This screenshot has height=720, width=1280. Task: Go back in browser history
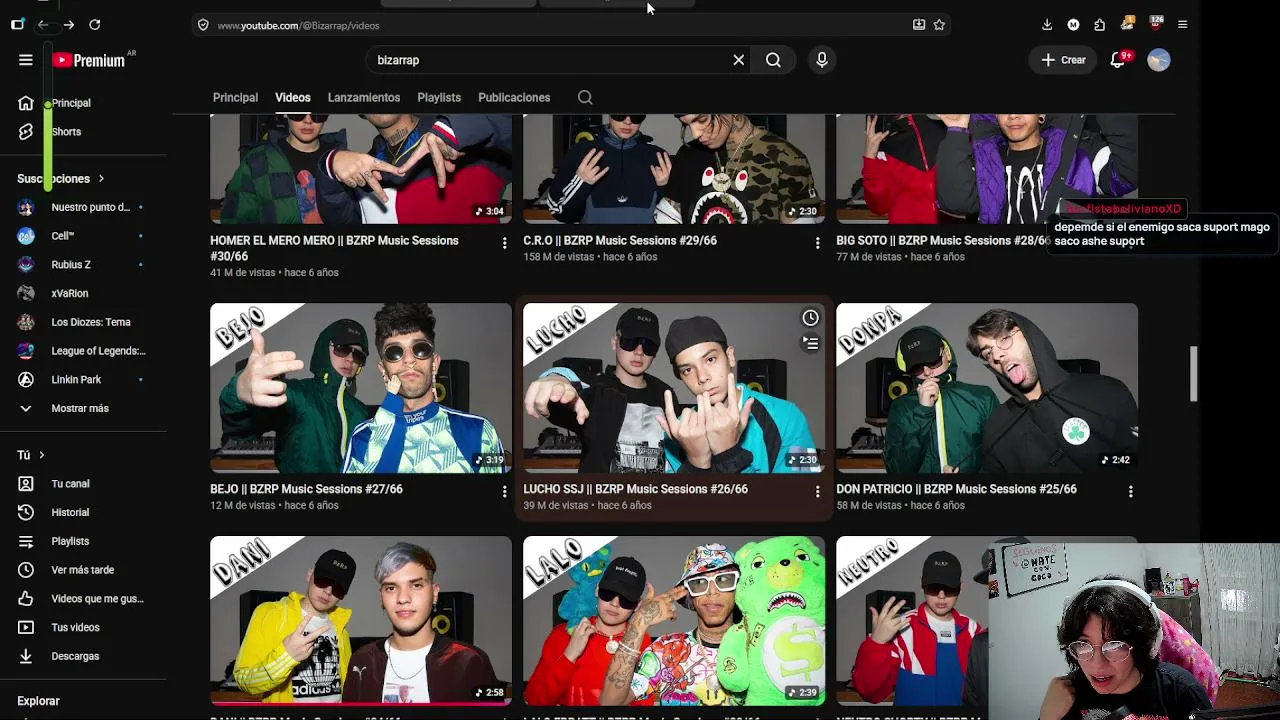(43, 24)
